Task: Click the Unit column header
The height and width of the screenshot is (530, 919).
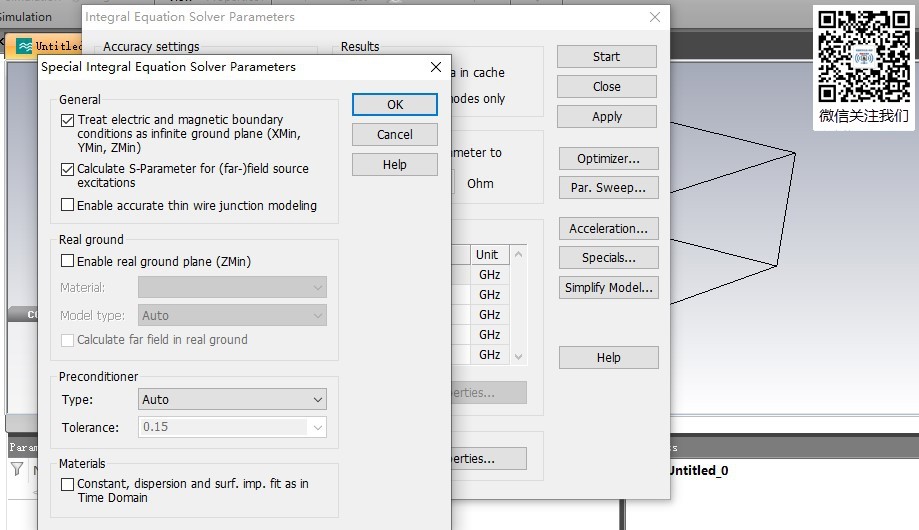Action: 489,254
